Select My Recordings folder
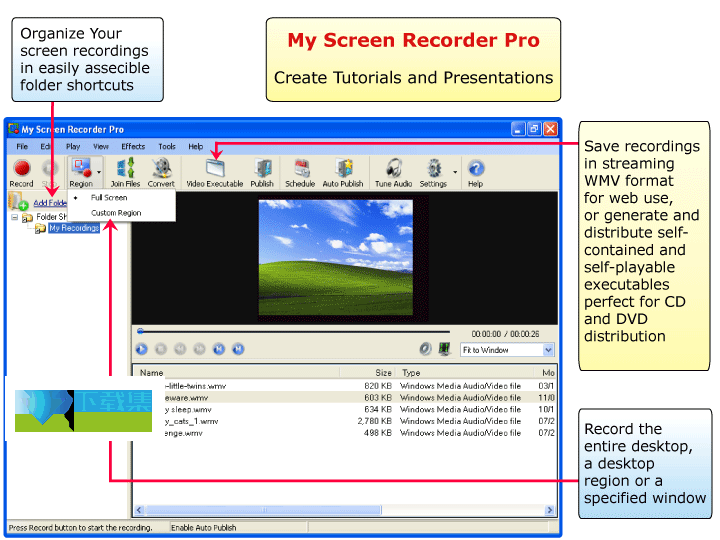This screenshot has height=540, width=720. tap(73, 228)
